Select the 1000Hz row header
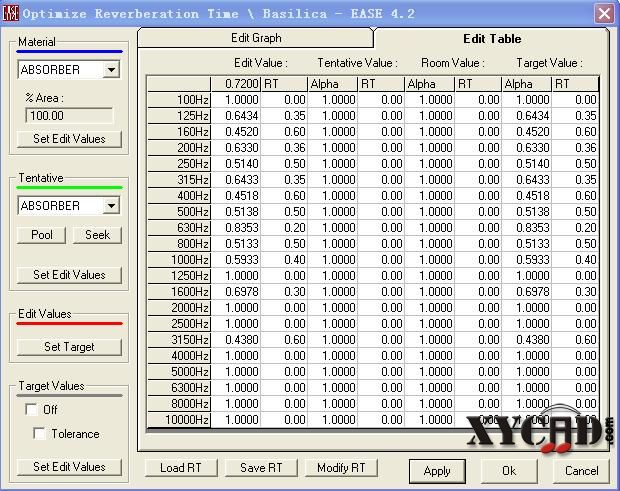Screen dimensions: 620x491 179,260
